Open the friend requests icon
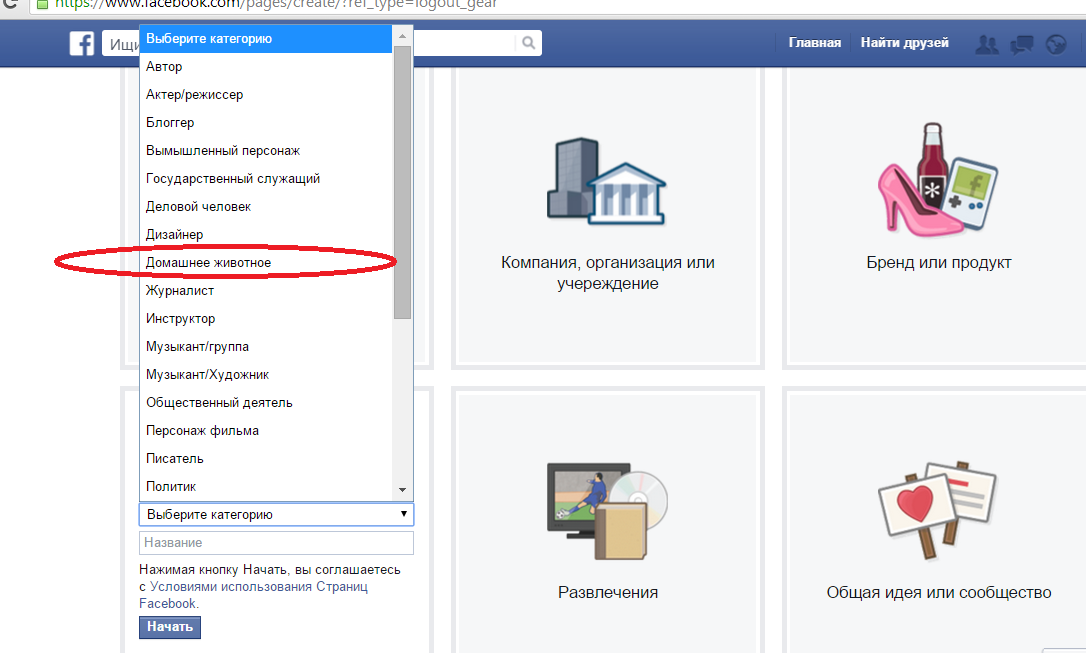The width and height of the screenshot is (1086, 654). 988,44
